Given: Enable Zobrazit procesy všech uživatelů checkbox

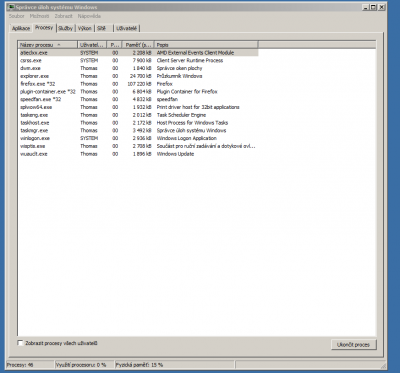Looking at the screenshot, I should pos(21,343).
